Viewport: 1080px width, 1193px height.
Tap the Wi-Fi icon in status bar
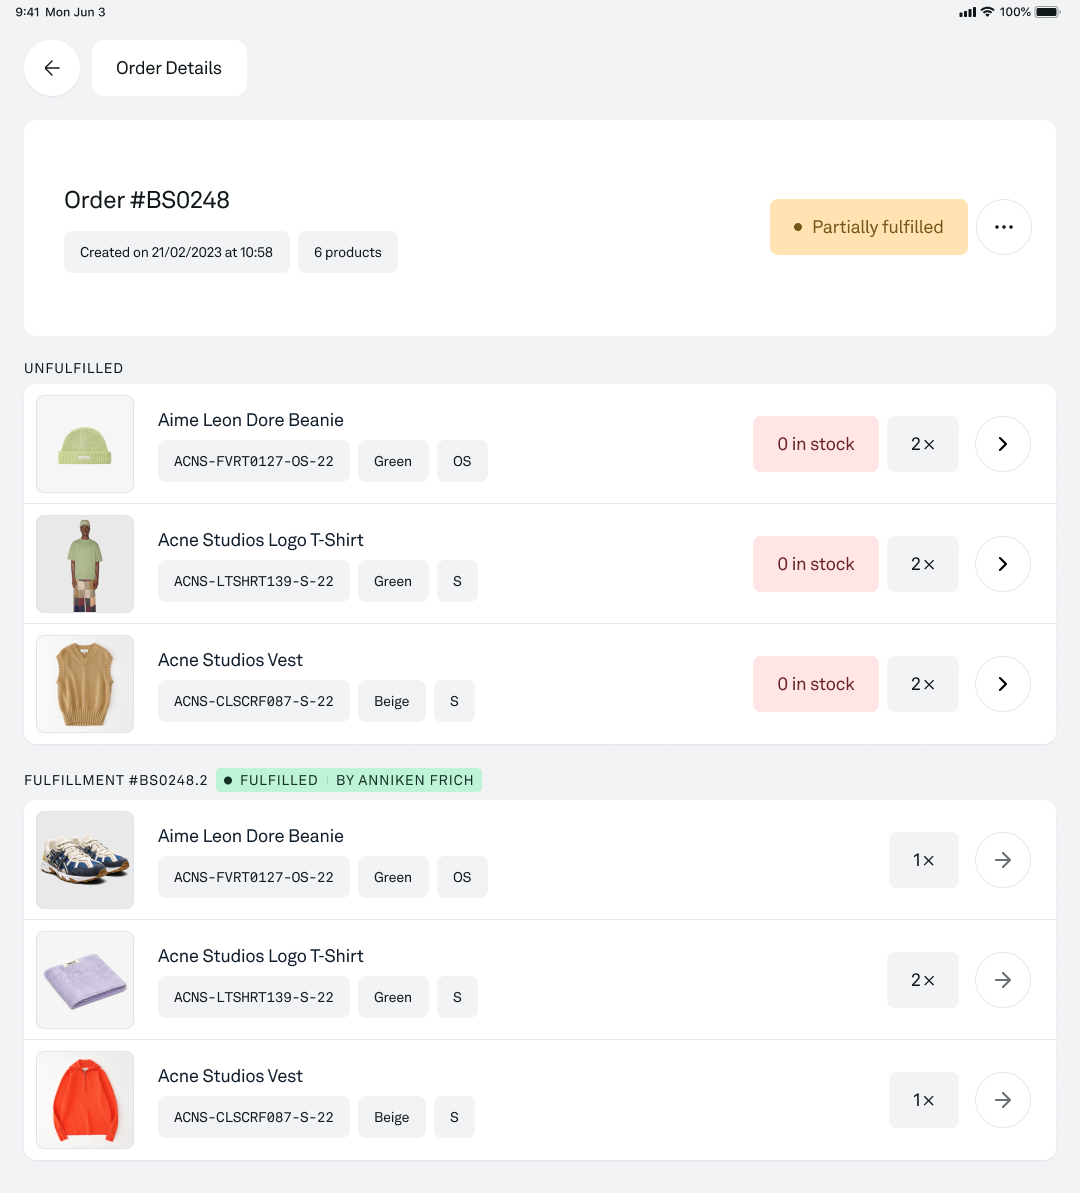[x=987, y=11]
